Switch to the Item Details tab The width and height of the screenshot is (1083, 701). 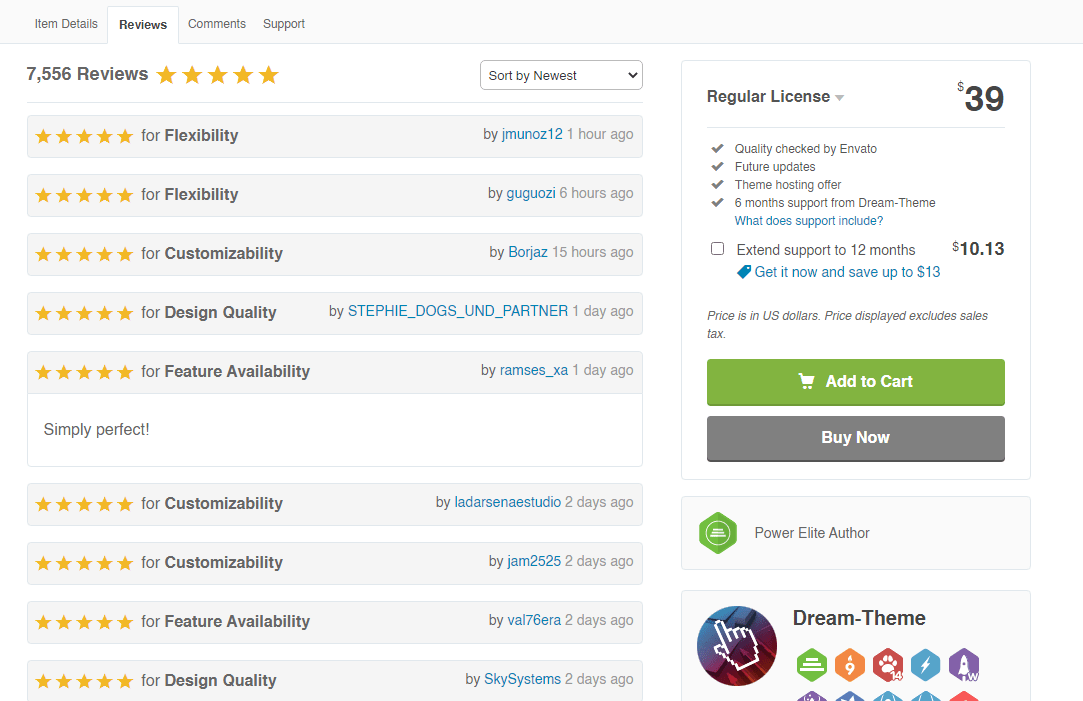coord(66,23)
